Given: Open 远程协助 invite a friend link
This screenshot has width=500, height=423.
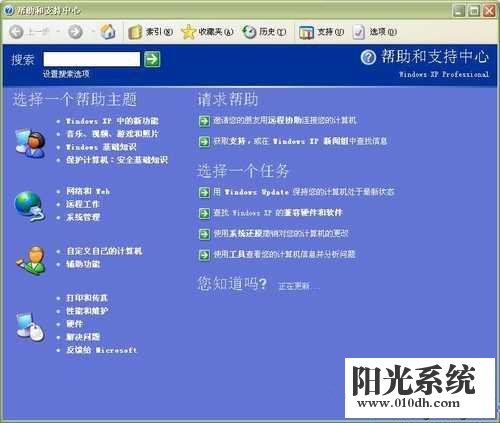Looking at the screenshot, I should pyautogui.click(x=285, y=120).
